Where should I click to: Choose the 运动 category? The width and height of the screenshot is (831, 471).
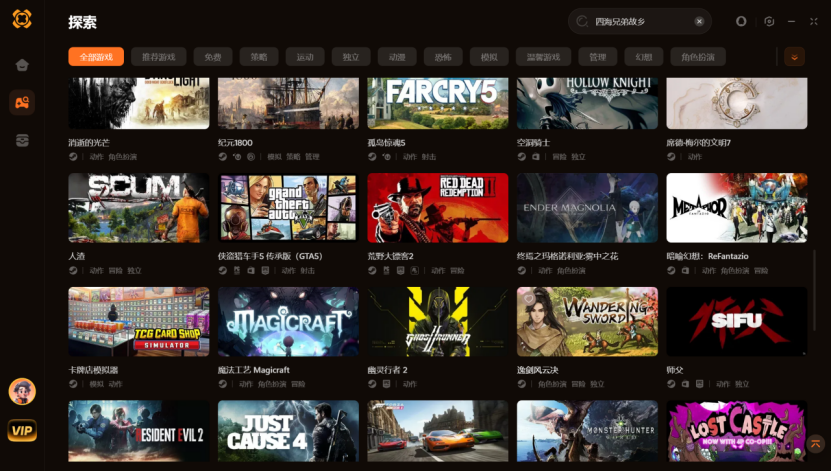(305, 57)
